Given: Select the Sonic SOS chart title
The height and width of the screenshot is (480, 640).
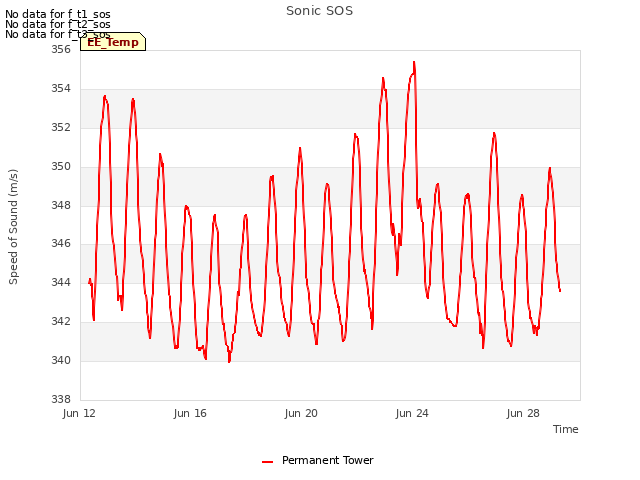Looking at the screenshot, I should (x=319, y=11).
